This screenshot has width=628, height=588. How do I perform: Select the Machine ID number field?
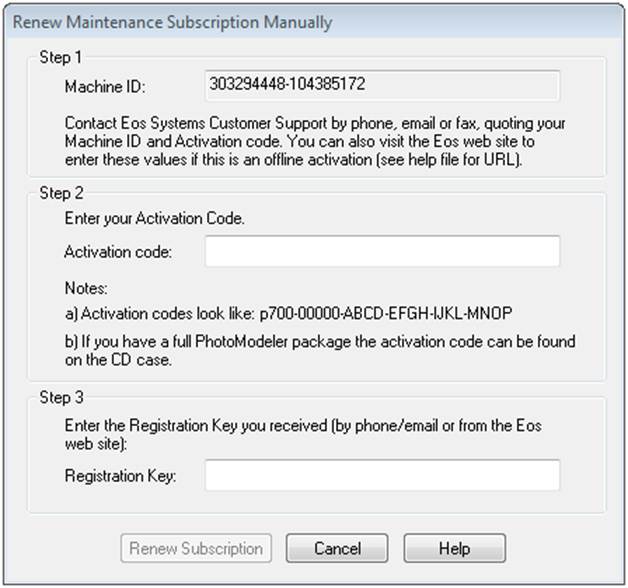coord(382,85)
